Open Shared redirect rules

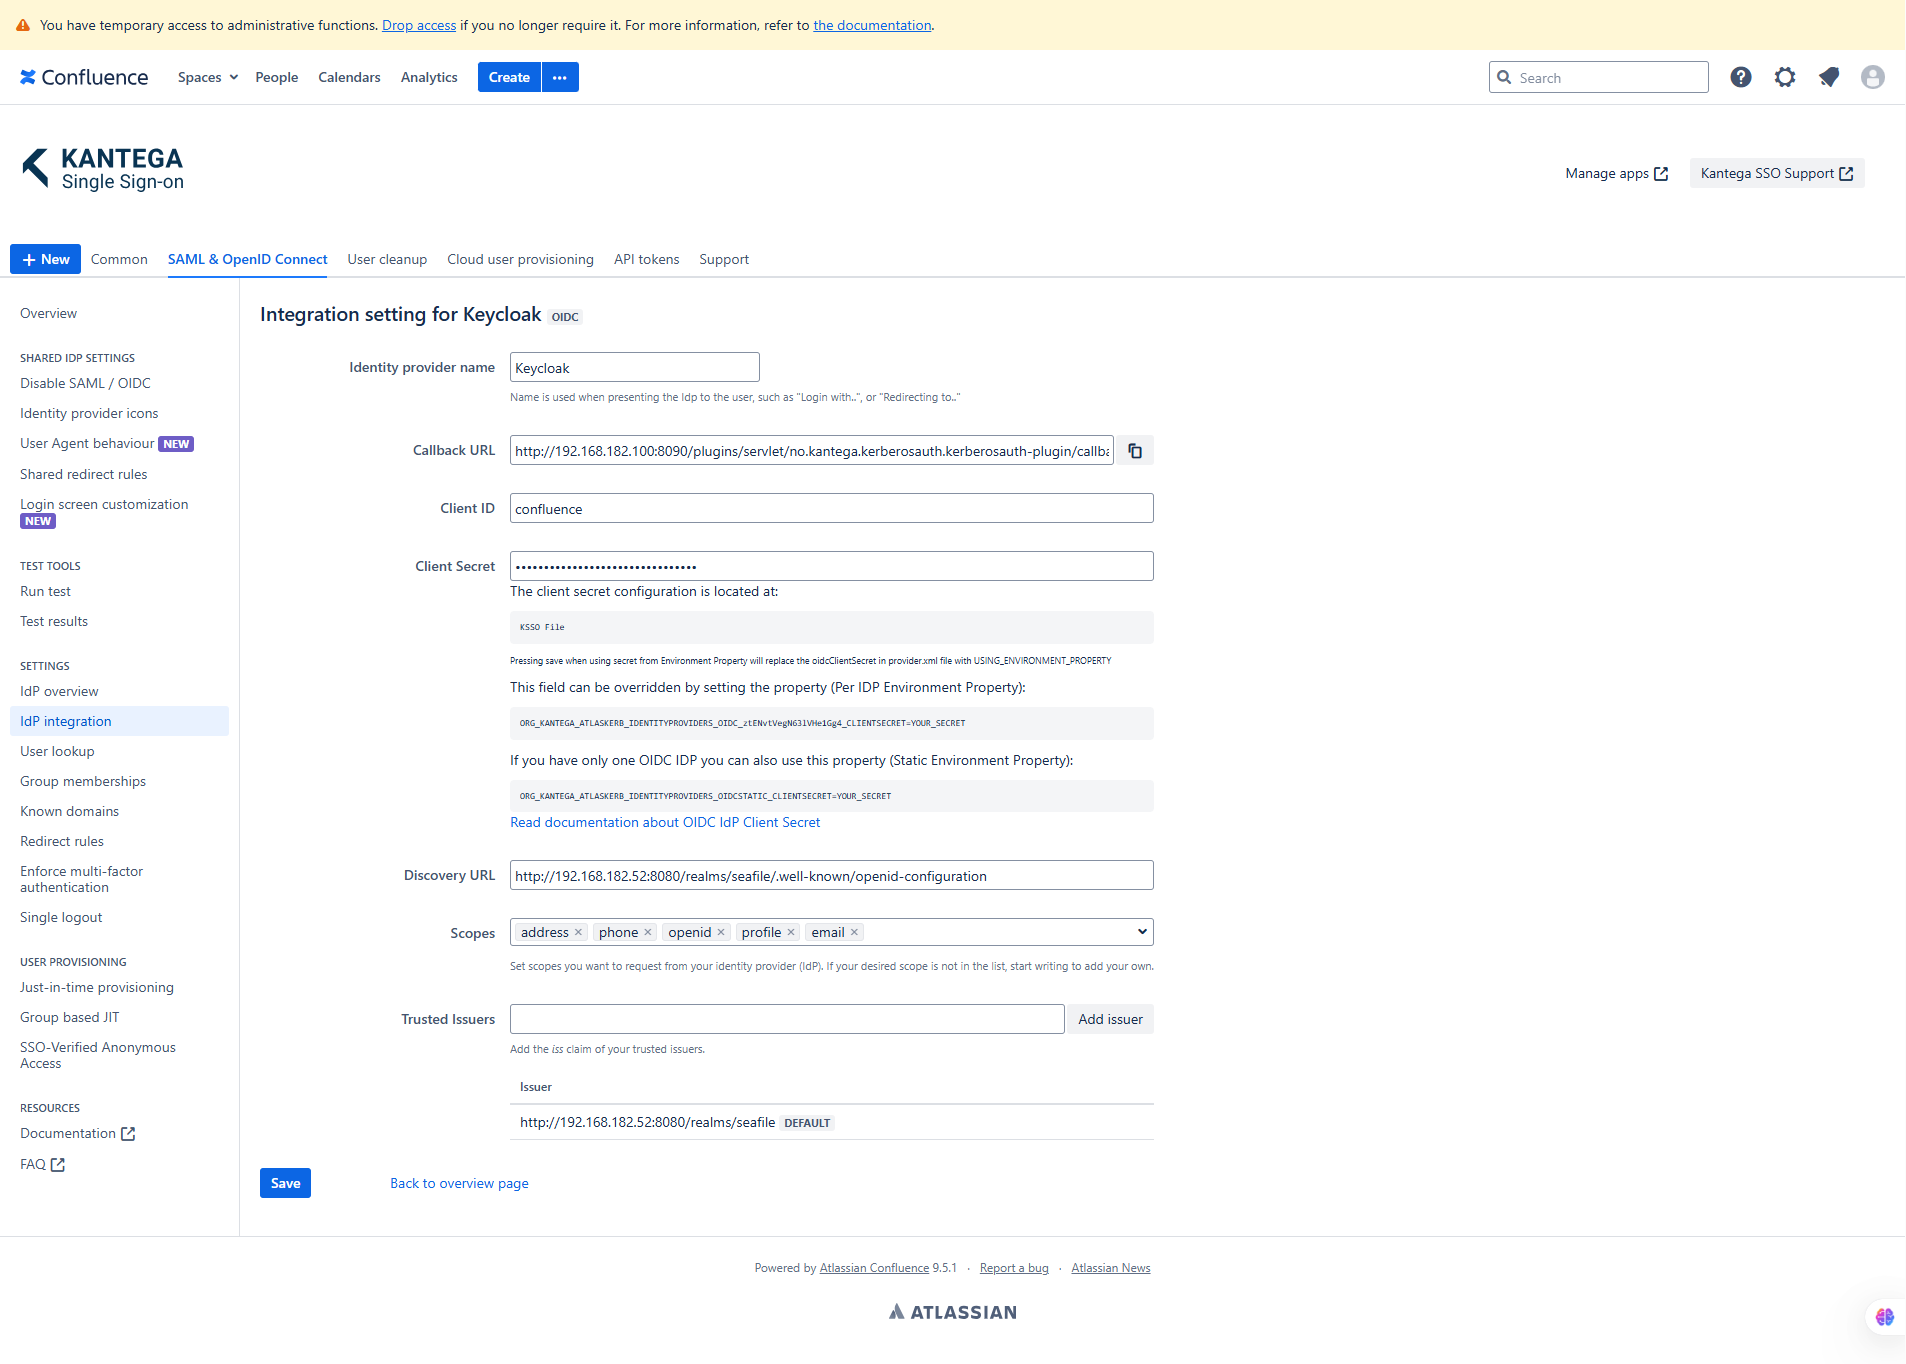(x=83, y=474)
